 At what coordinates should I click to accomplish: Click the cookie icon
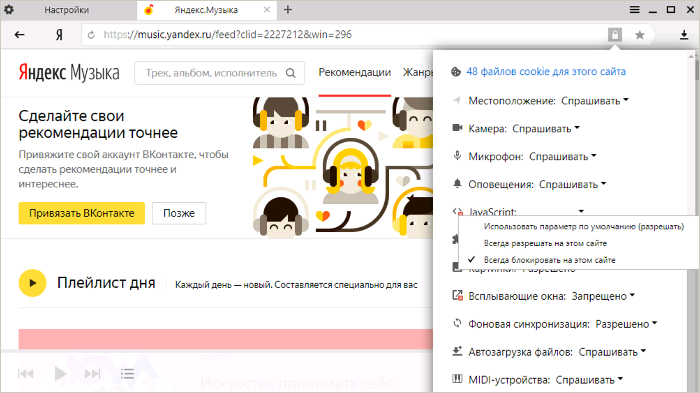456,71
